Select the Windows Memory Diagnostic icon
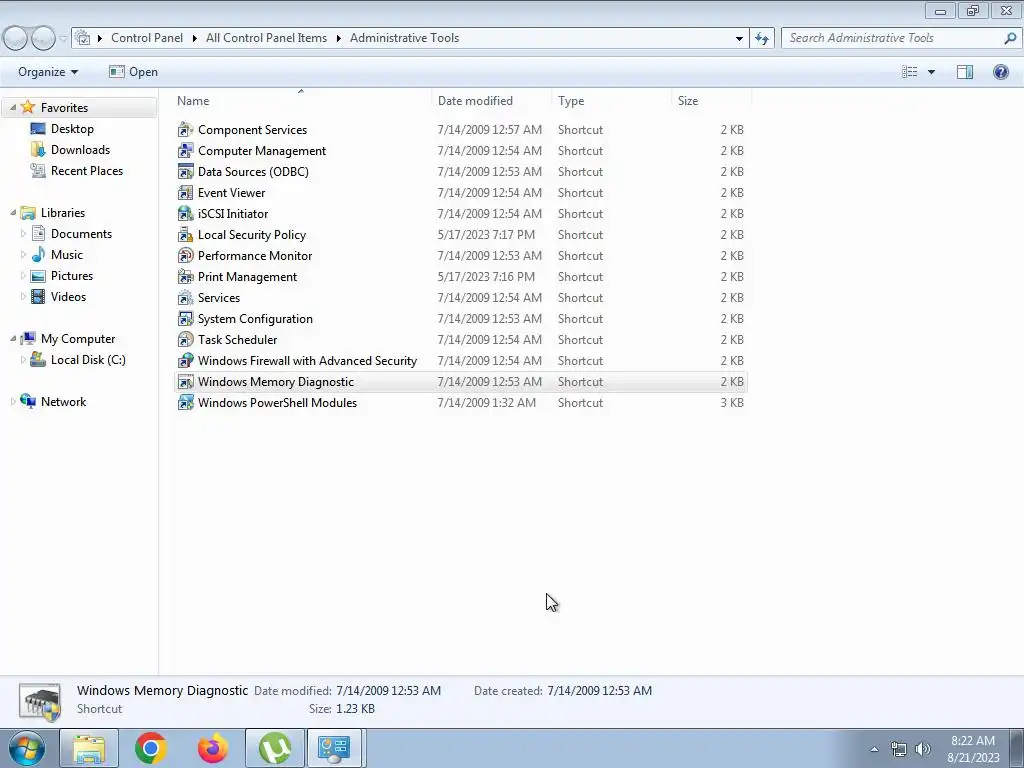 pyautogui.click(x=185, y=381)
